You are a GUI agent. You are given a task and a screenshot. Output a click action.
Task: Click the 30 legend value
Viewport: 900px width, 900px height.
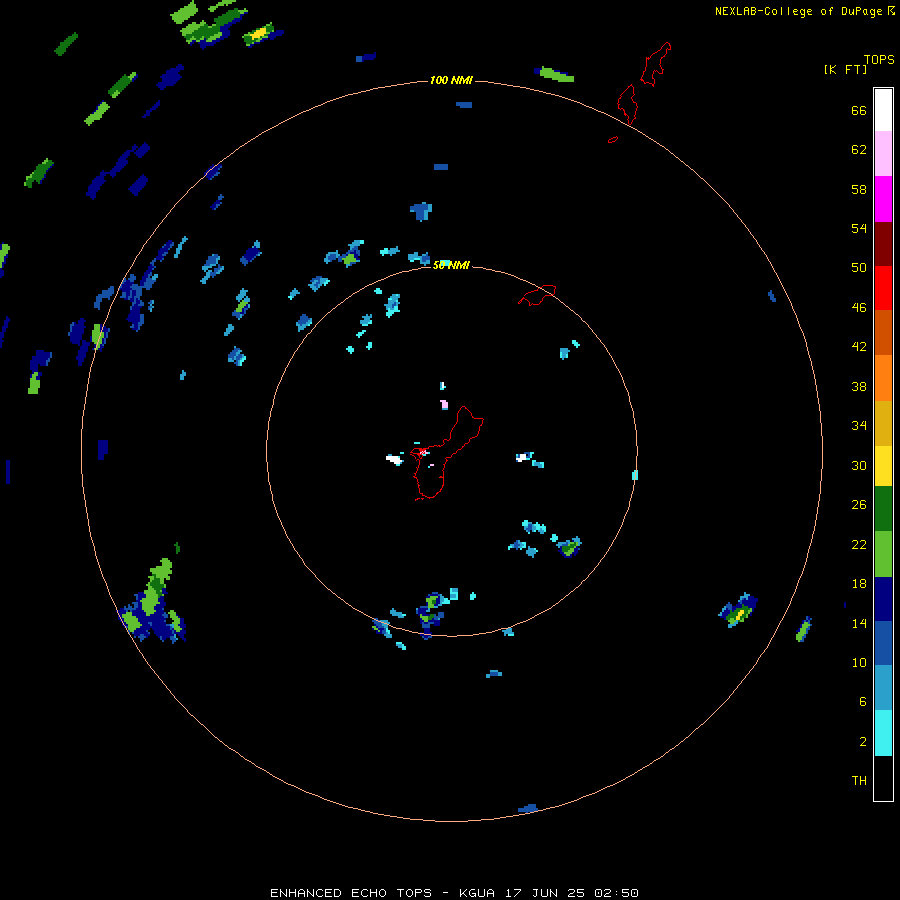click(x=859, y=465)
